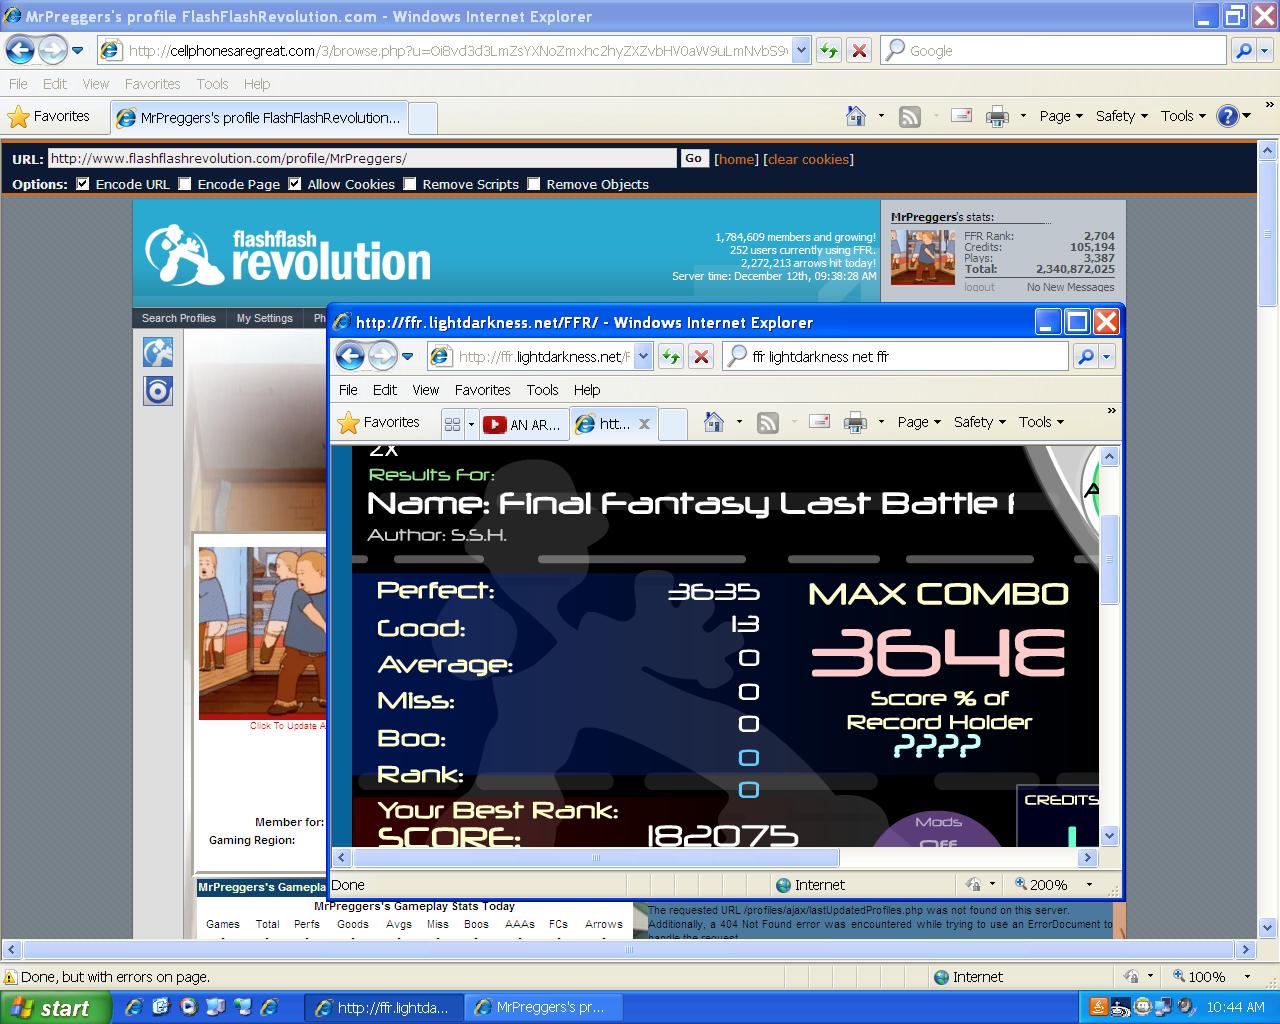
Task: Enable the Remove Objects checkbox
Action: pos(534,184)
